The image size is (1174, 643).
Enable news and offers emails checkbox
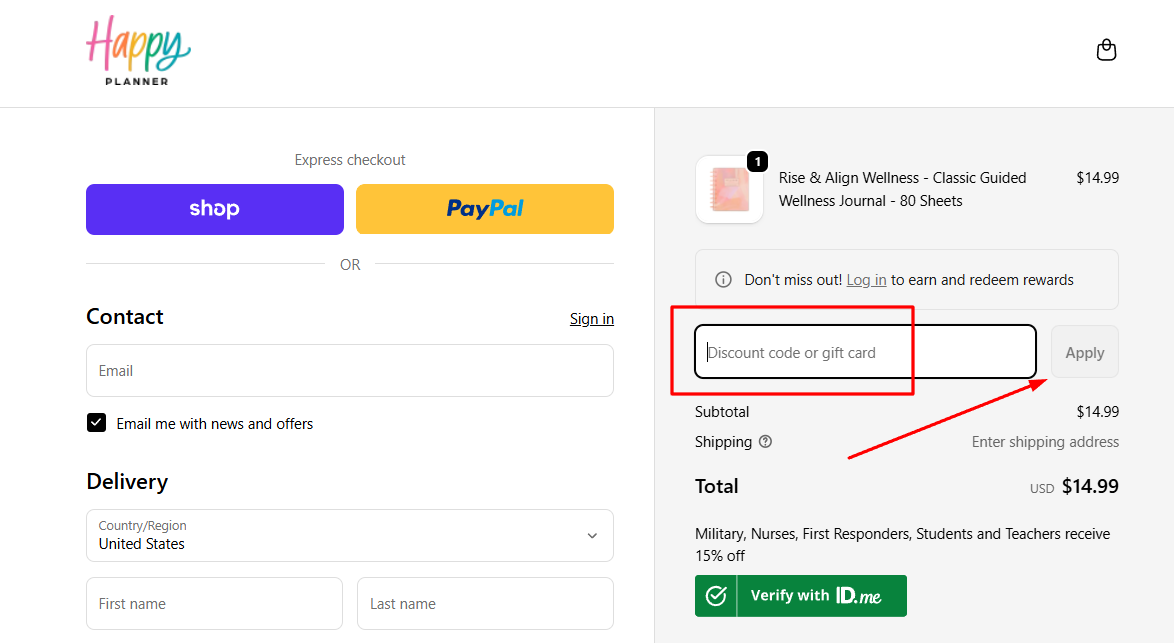click(x=96, y=422)
